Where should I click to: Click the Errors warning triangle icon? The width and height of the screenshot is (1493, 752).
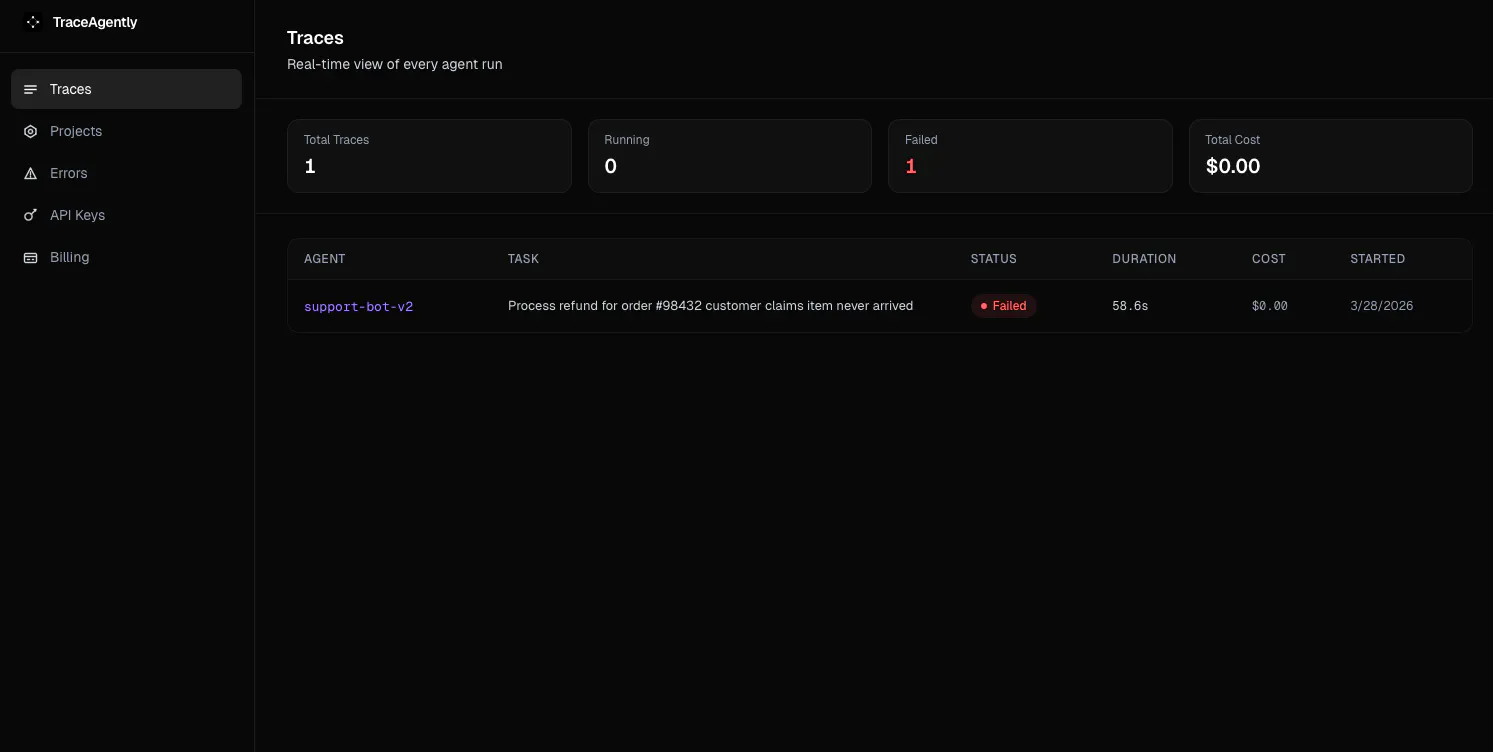(x=30, y=173)
